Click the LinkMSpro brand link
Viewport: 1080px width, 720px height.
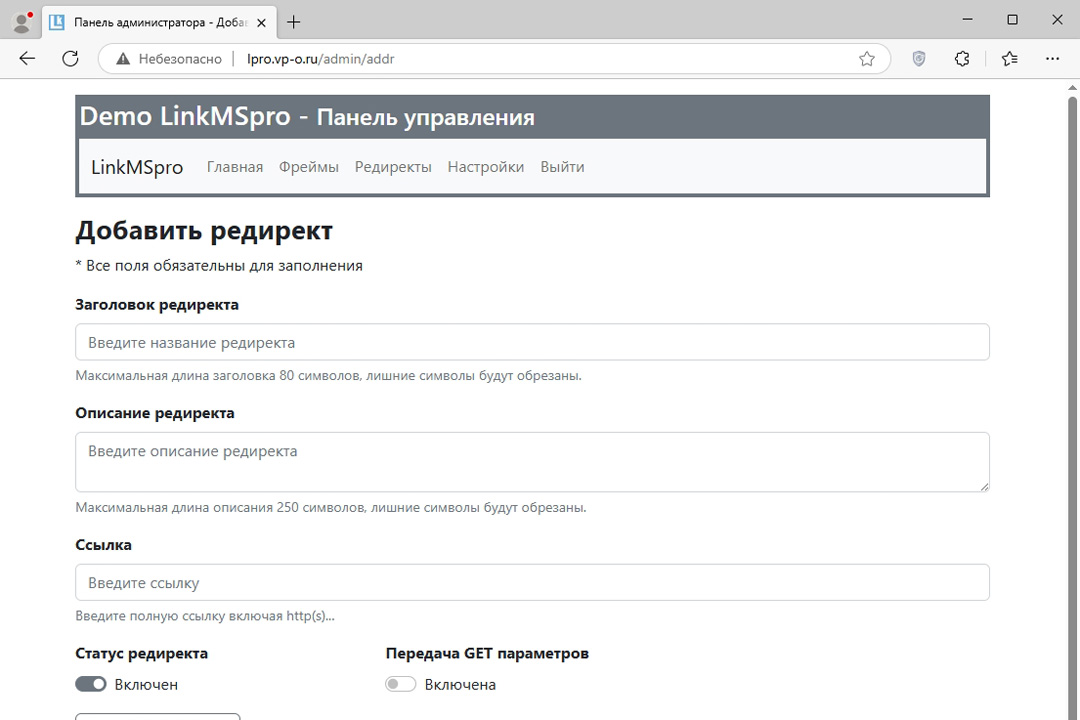click(137, 167)
